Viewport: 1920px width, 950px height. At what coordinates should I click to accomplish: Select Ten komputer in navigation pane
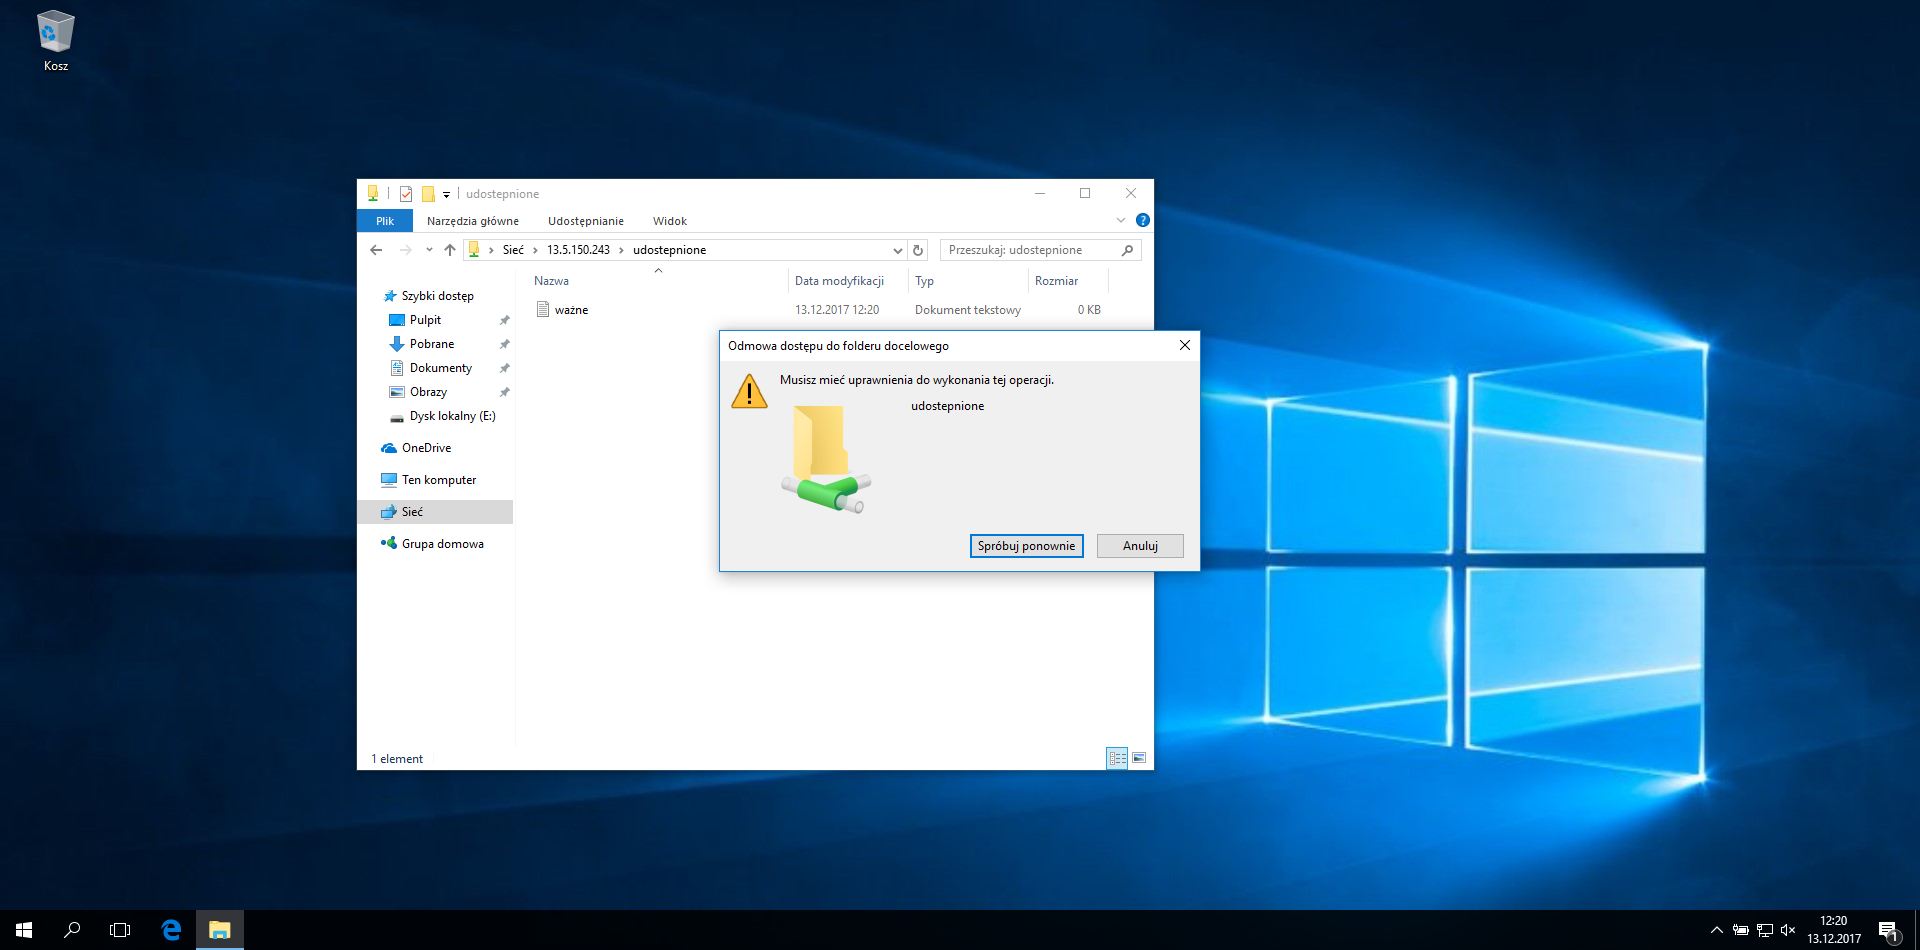click(x=438, y=480)
